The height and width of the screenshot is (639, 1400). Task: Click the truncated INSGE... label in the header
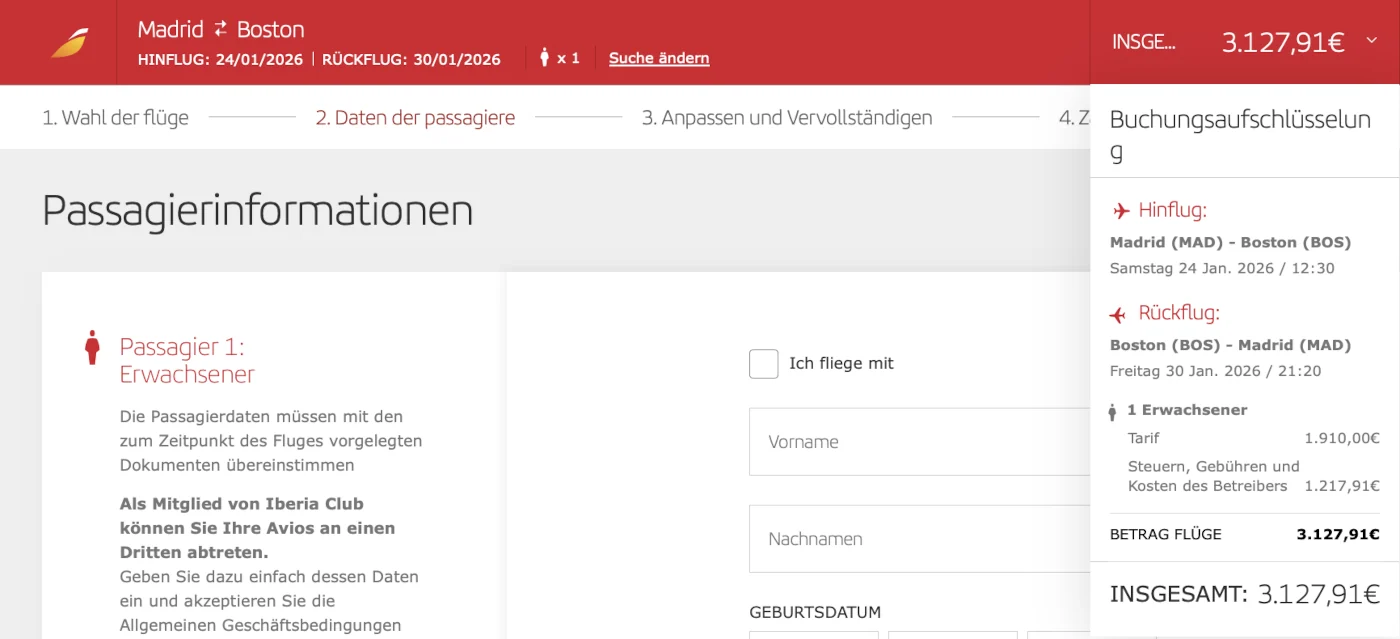pos(1143,42)
